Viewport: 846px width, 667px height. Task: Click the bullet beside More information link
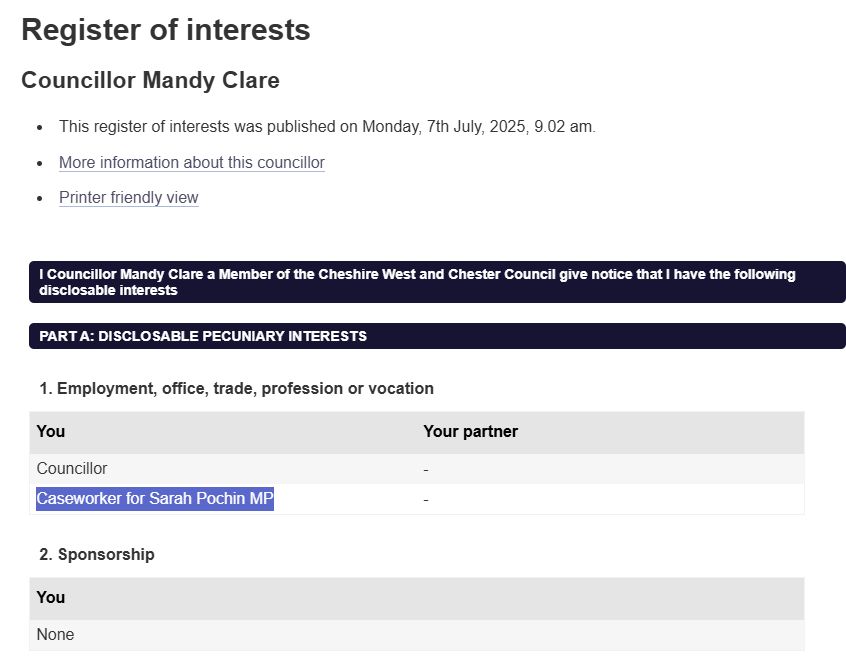pos(40,163)
